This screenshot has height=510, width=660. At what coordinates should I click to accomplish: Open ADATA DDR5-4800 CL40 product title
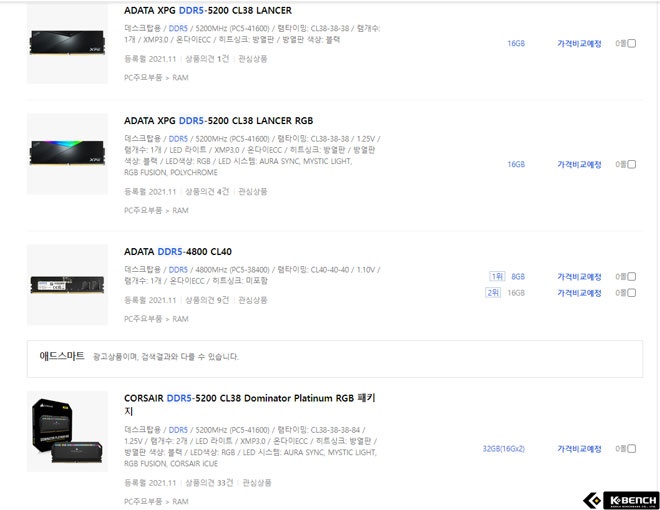click(178, 252)
